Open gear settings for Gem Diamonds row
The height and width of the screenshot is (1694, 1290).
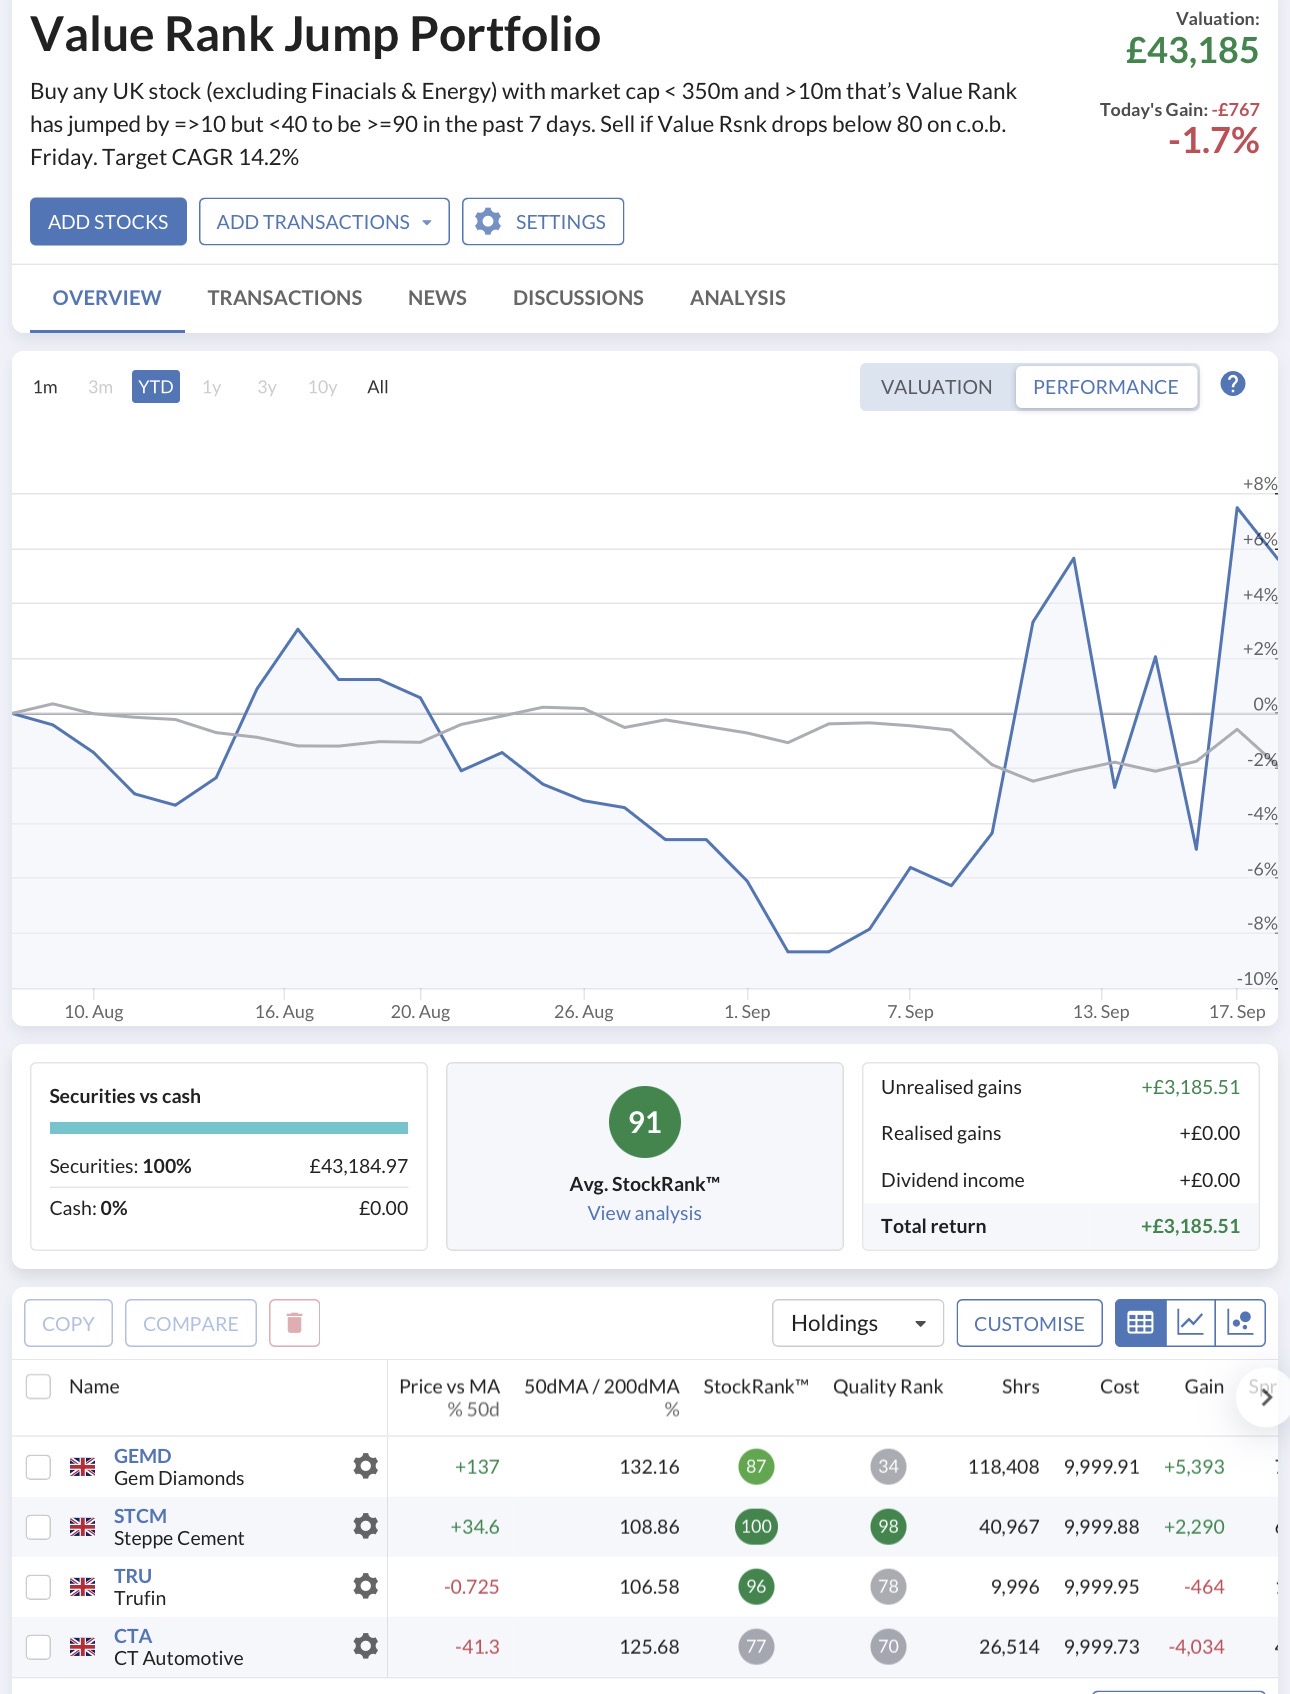[366, 1466]
